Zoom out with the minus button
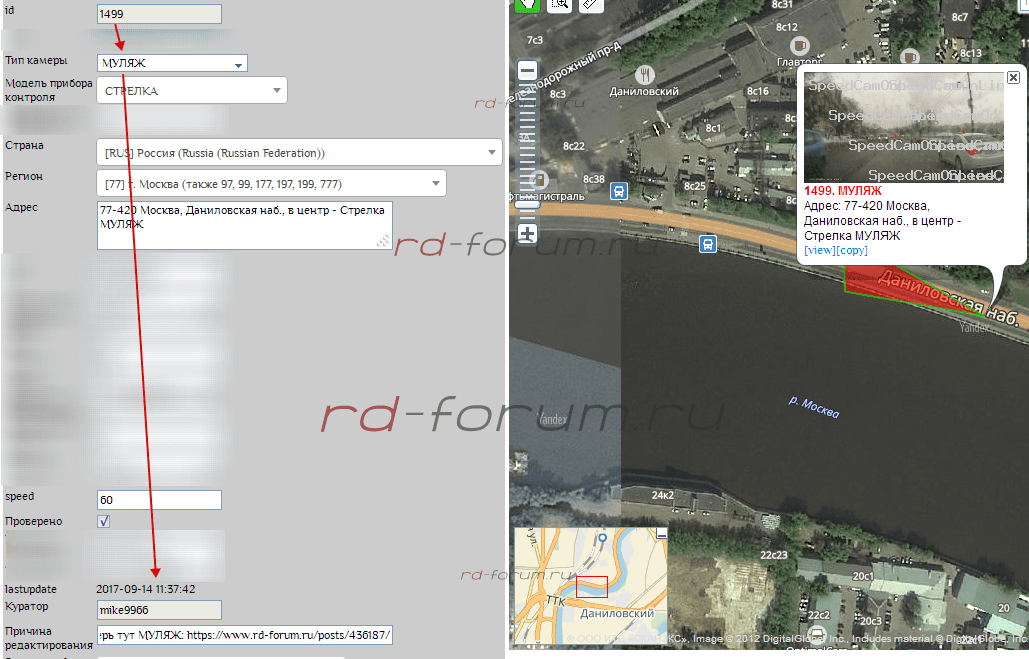Image resolution: width=1029 pixels, height=659 pixels. (x=528, y=71)
